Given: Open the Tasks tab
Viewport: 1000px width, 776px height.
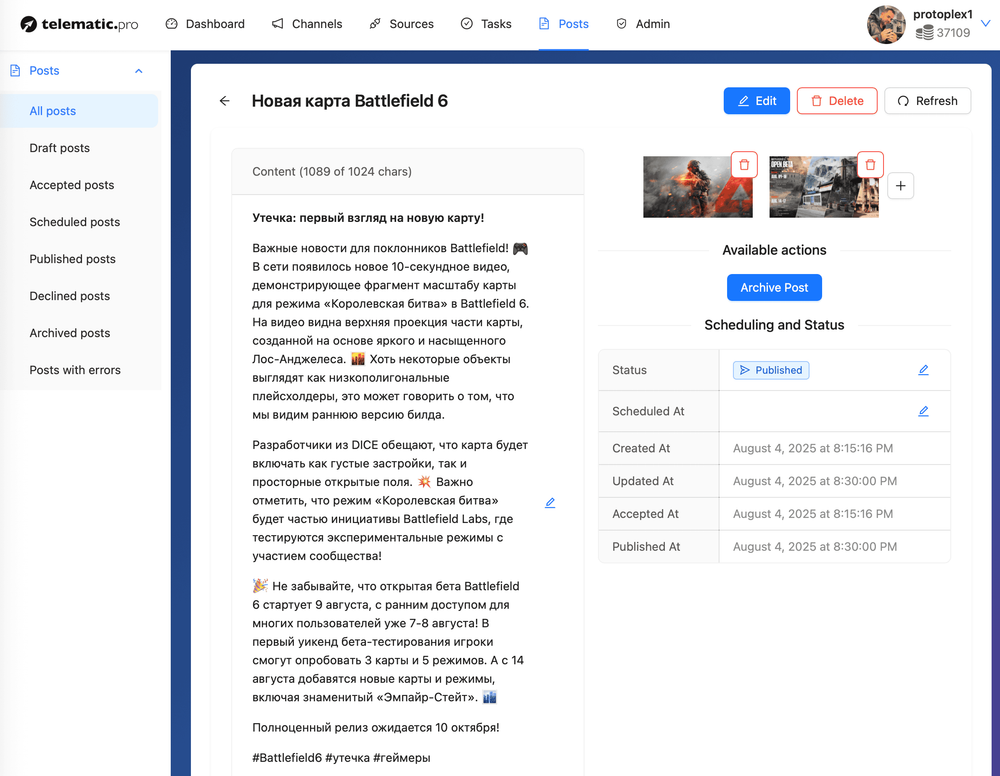Looking at the screenshot, I should (x=486, y=24).
